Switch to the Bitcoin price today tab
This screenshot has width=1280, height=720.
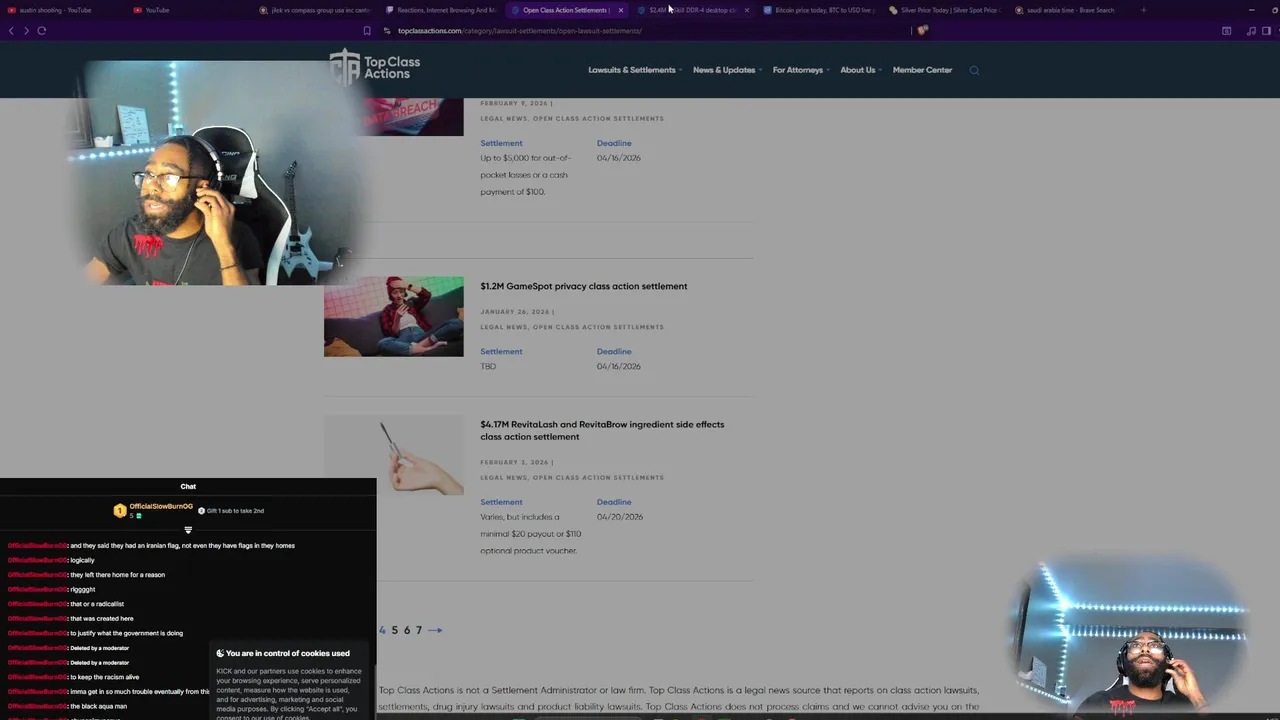point(818,10)
